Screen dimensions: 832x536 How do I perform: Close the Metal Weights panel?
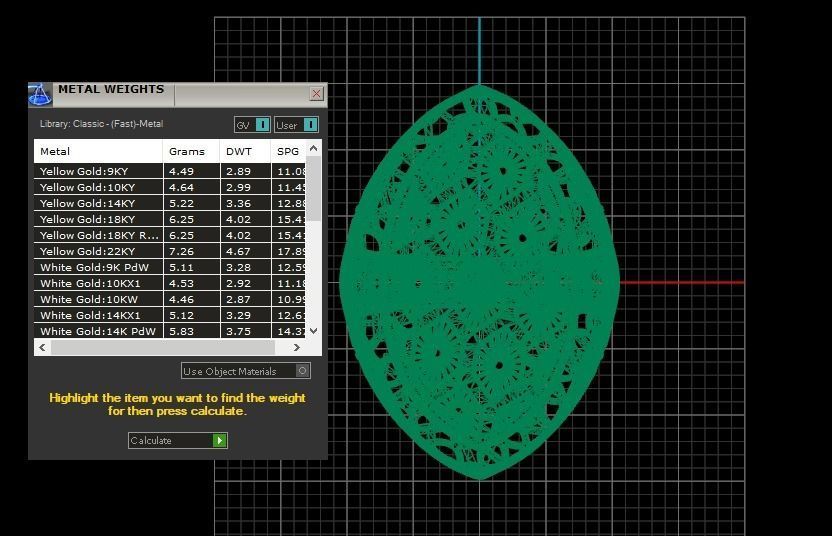316,94
